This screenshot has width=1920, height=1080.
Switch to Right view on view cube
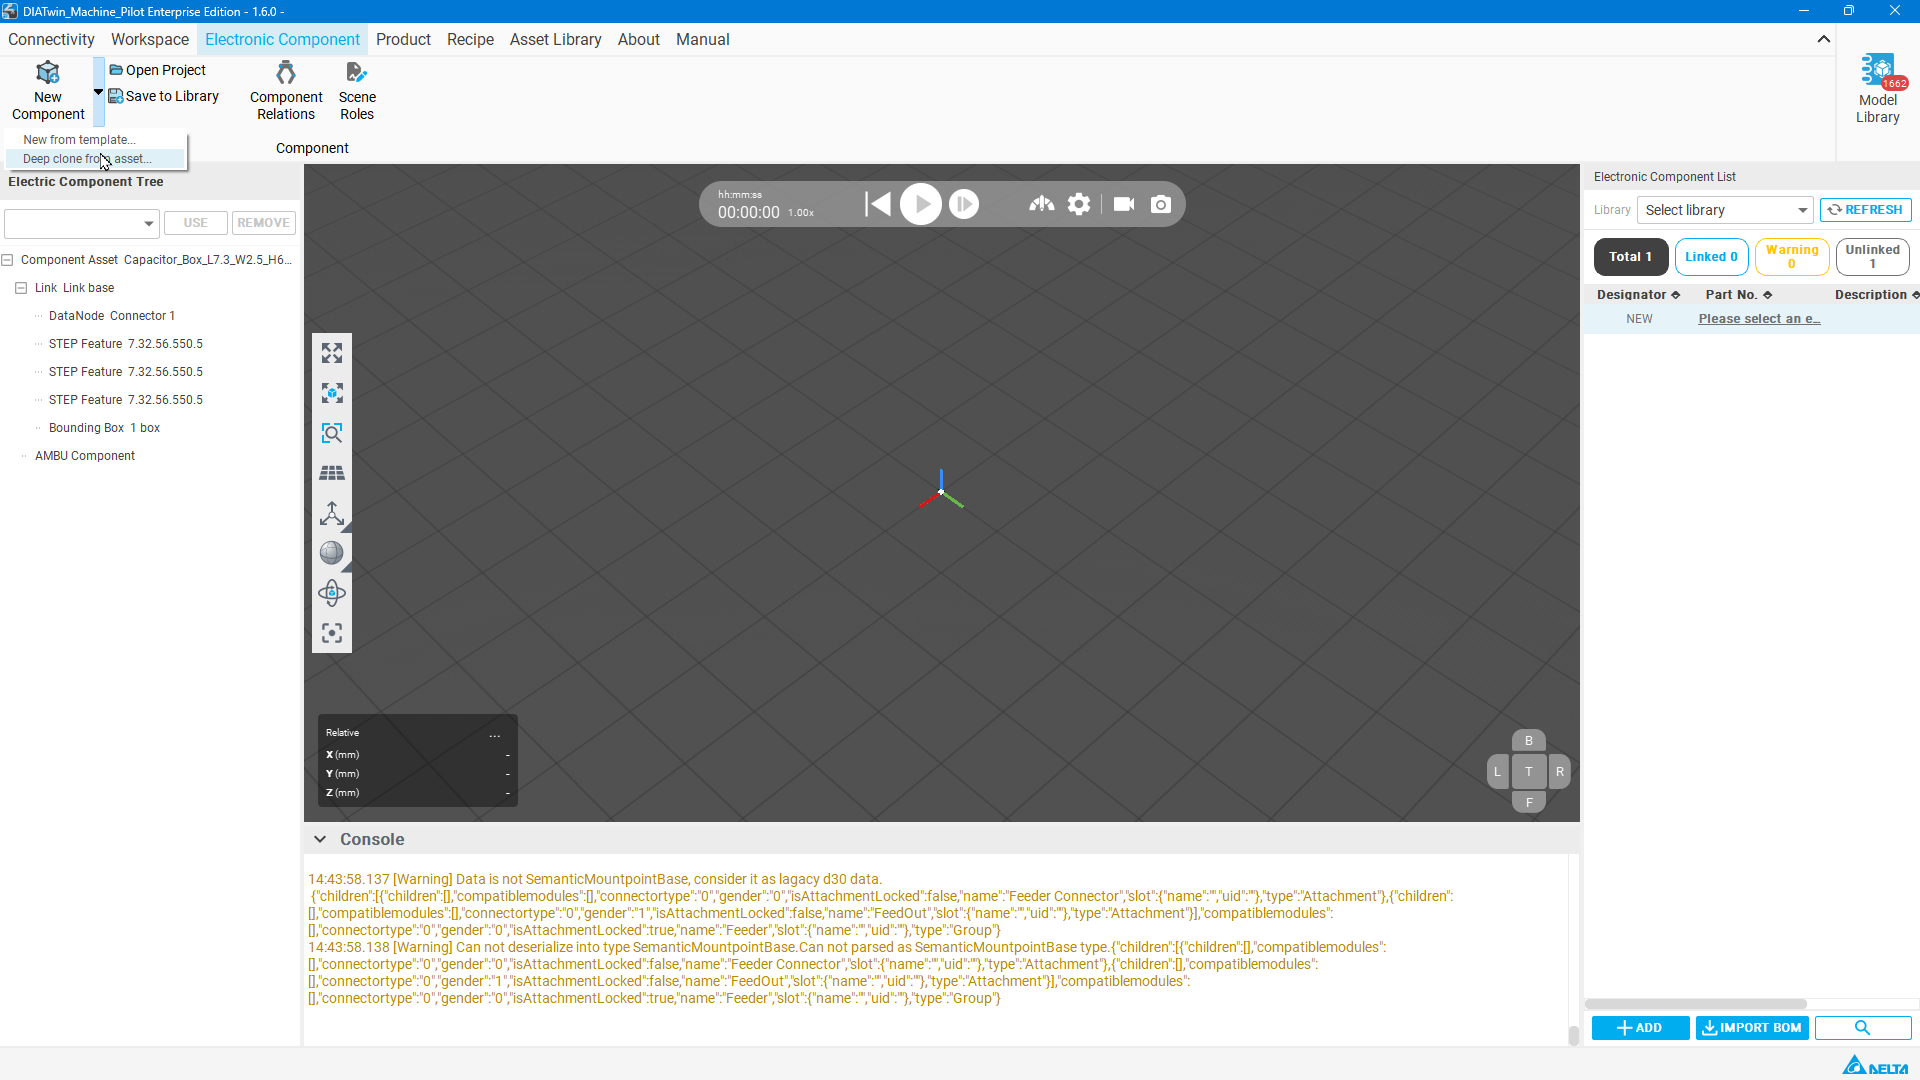point(1559,771)
